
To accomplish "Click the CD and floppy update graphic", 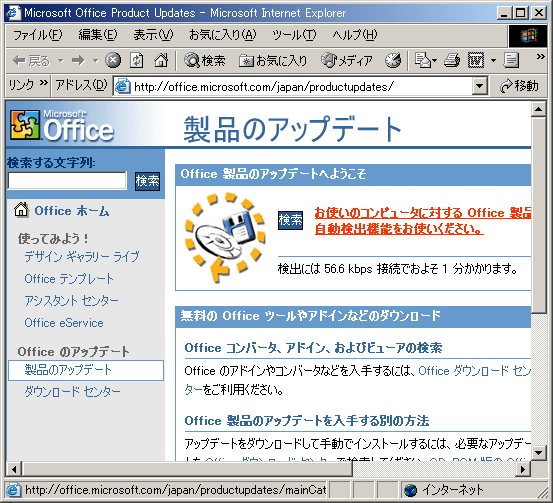I will 225,237.
